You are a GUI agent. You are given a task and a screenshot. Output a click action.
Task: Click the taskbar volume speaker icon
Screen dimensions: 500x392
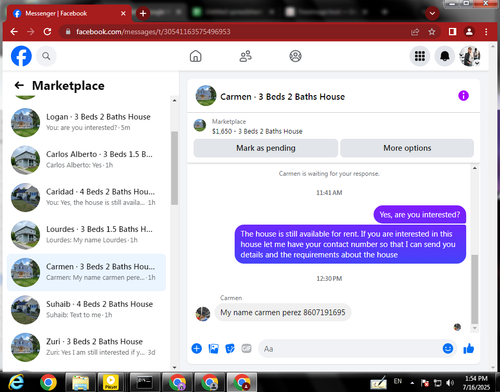coord(450,383)
